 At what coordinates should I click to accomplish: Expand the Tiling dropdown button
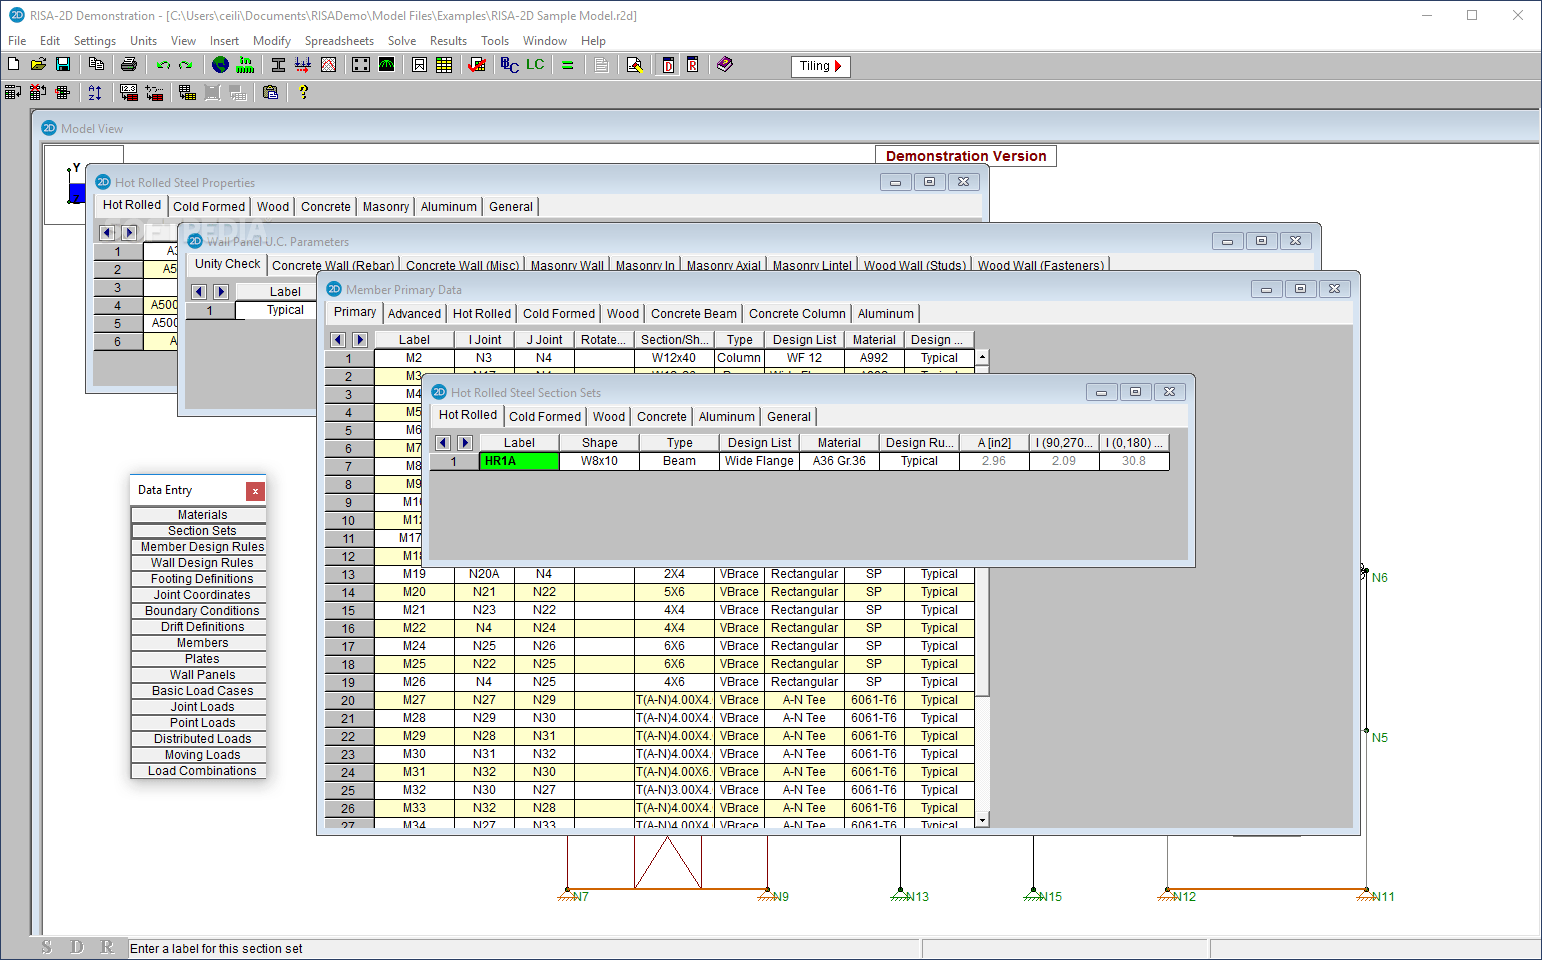[821, 66]
